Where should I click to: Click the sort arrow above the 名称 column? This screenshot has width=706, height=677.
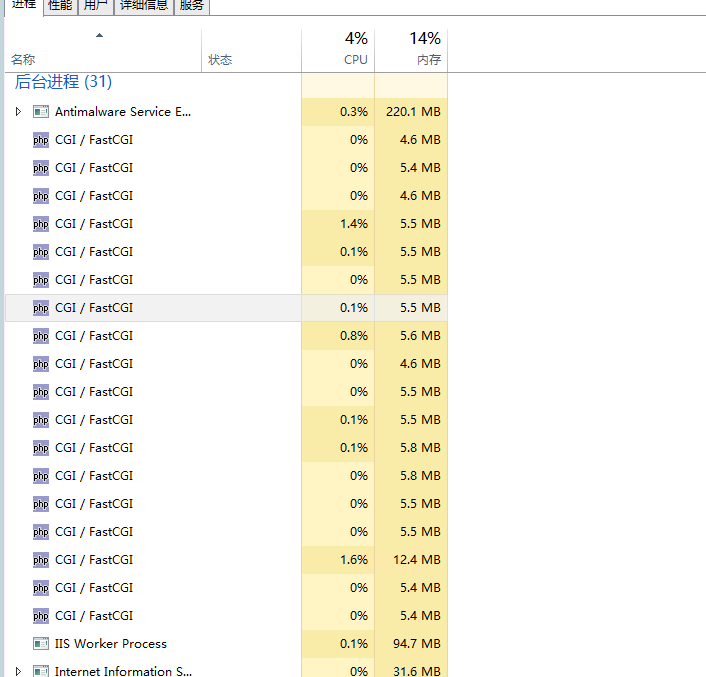[x=99, y=36]
